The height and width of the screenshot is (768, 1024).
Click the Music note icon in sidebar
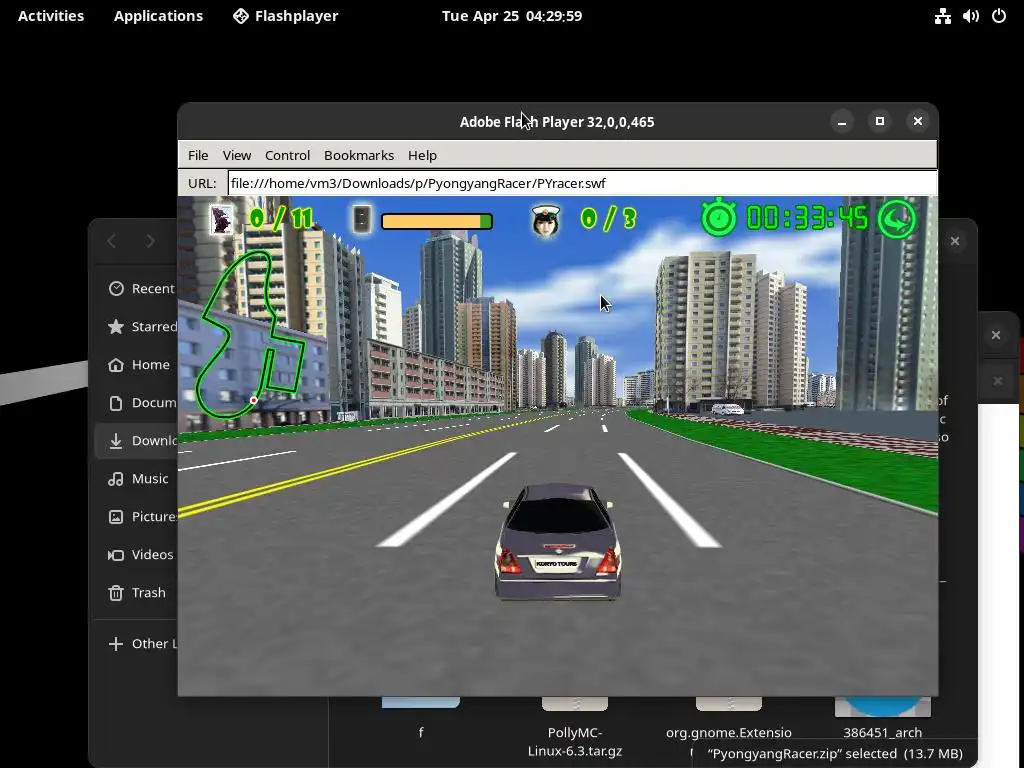pos(116,479)
